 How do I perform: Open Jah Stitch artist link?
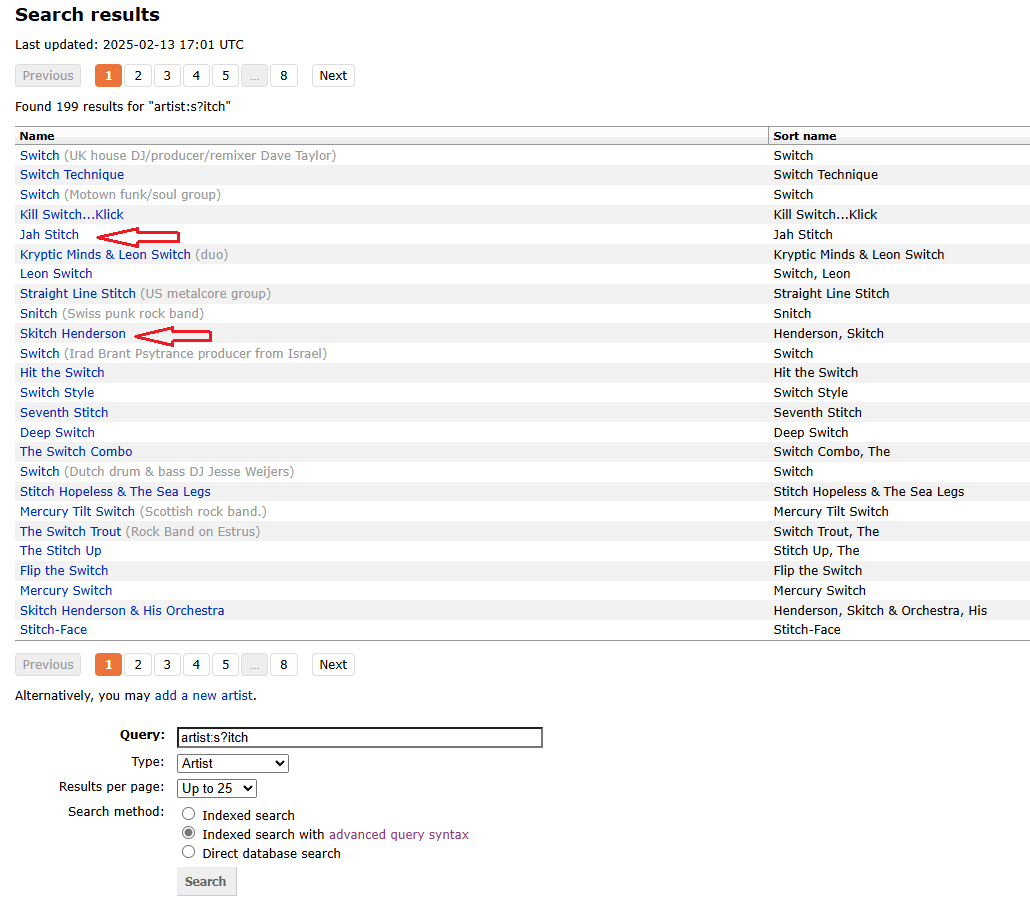coord(49,234)
